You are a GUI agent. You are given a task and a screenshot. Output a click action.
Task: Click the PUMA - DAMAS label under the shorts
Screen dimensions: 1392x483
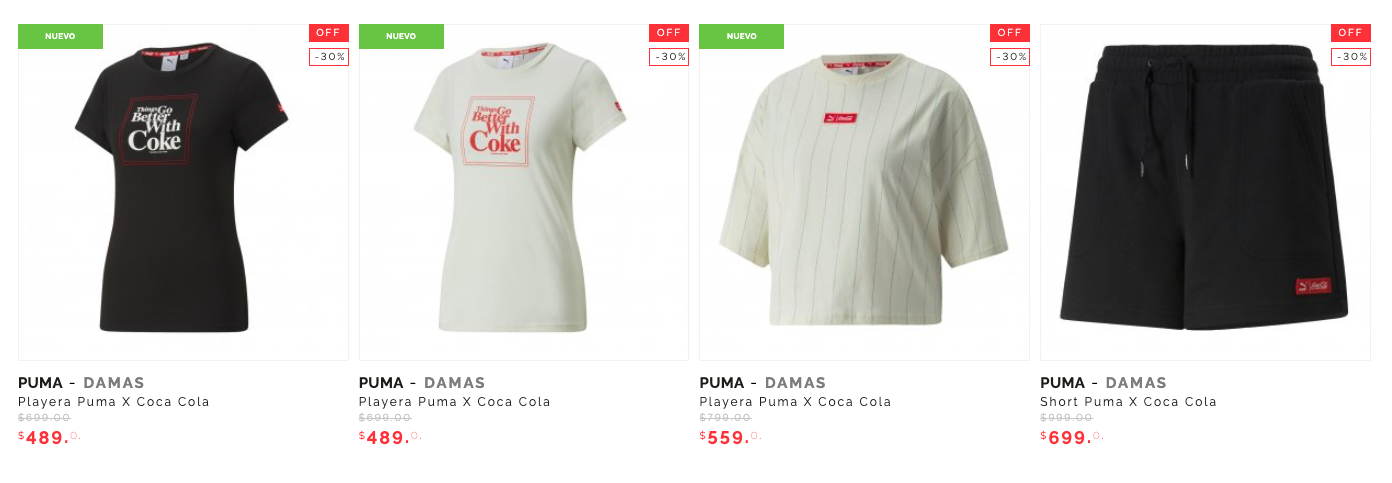click(1103, 383)
